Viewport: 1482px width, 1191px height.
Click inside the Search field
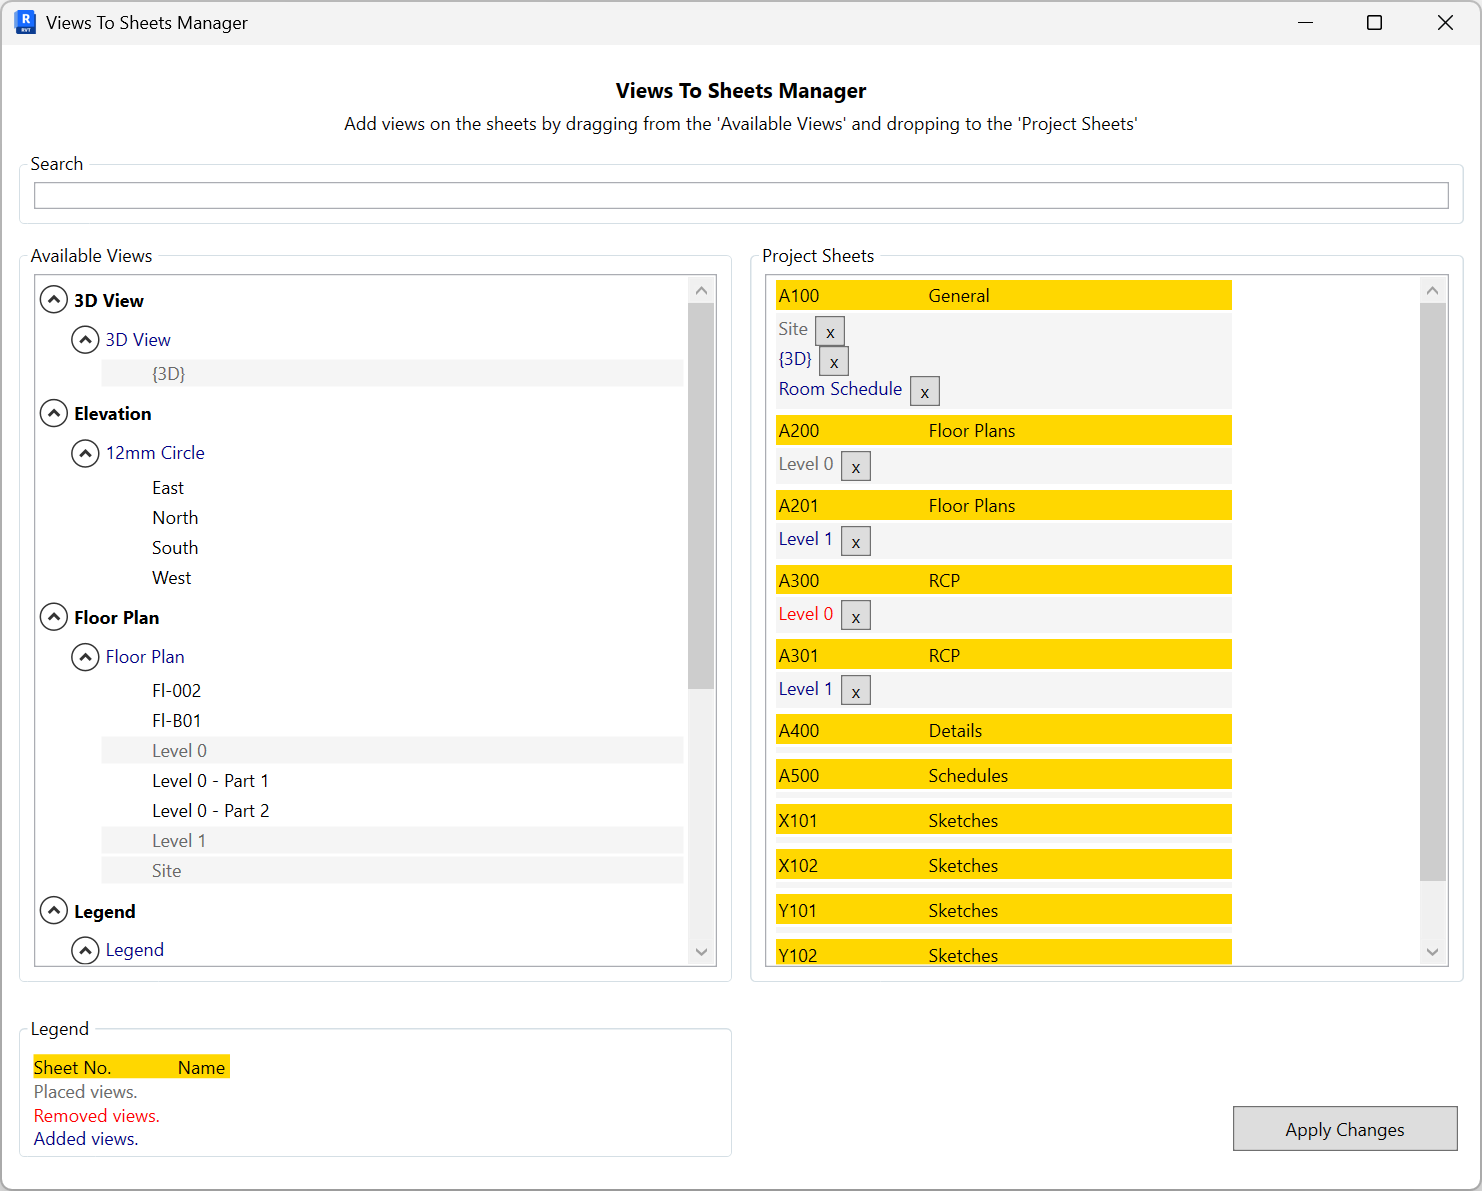[x=741, y=195]
